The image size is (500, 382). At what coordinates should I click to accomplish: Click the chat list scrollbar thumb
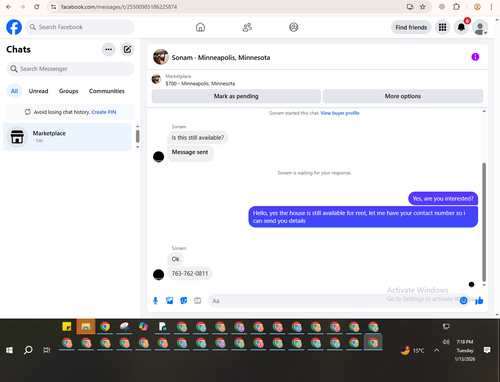point(138,136)
